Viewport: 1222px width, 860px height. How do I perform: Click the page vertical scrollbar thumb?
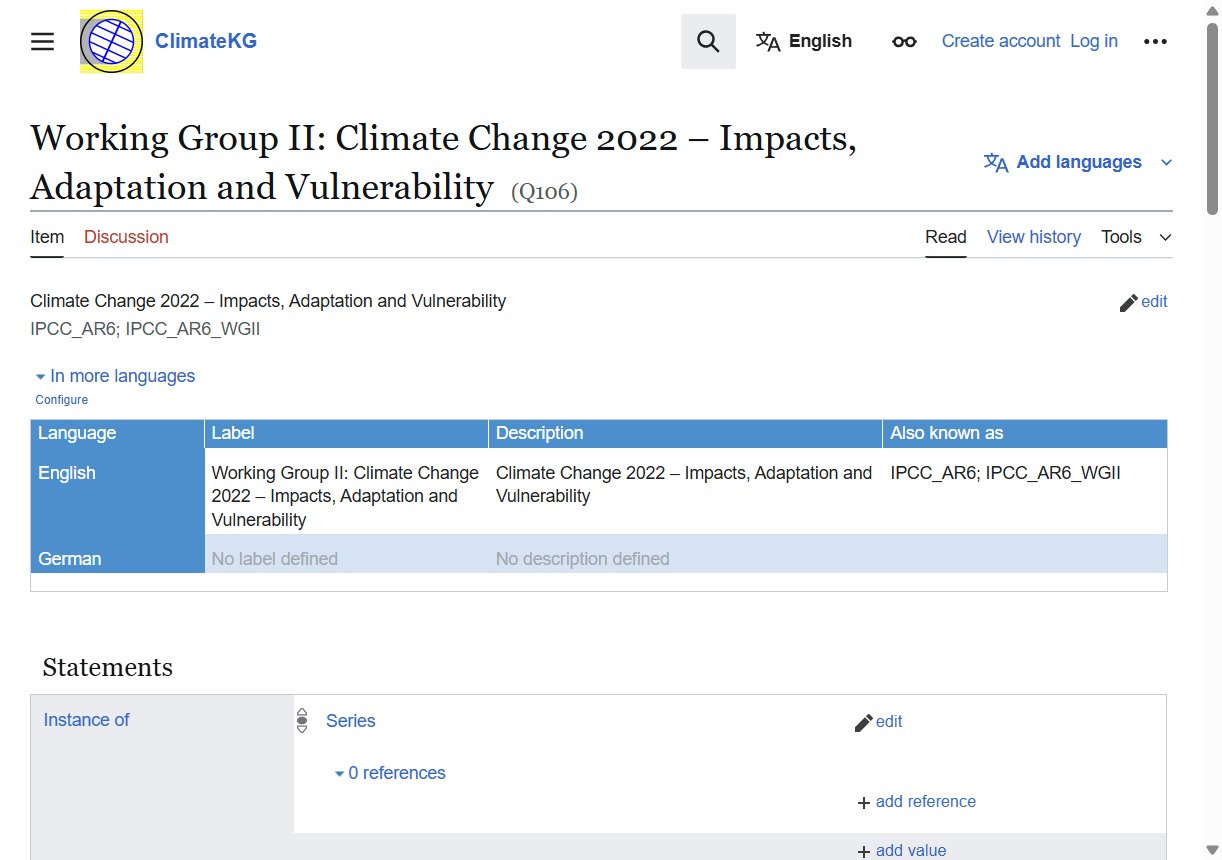[1213, 118]
